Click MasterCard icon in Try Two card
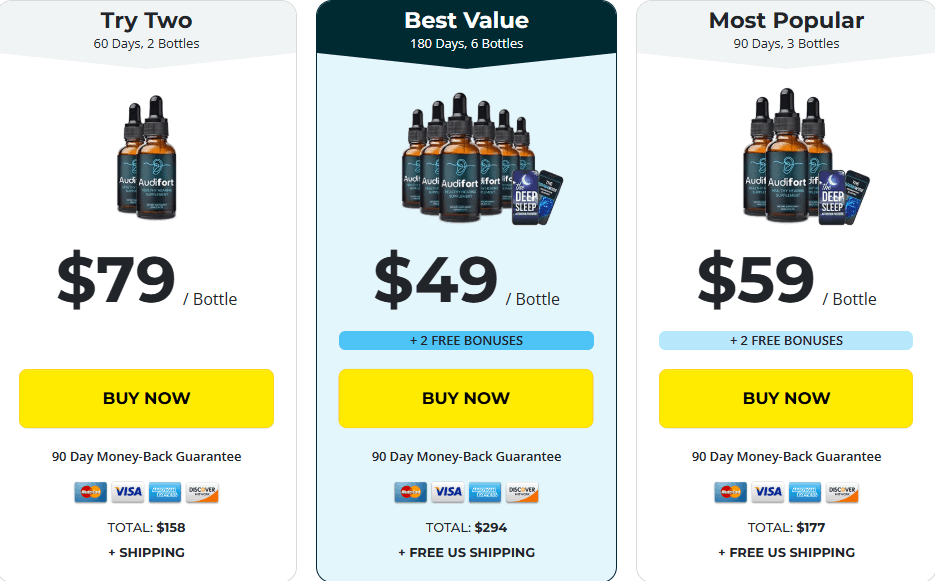This screenshot has height=581, width=935. tap(90, 492)
